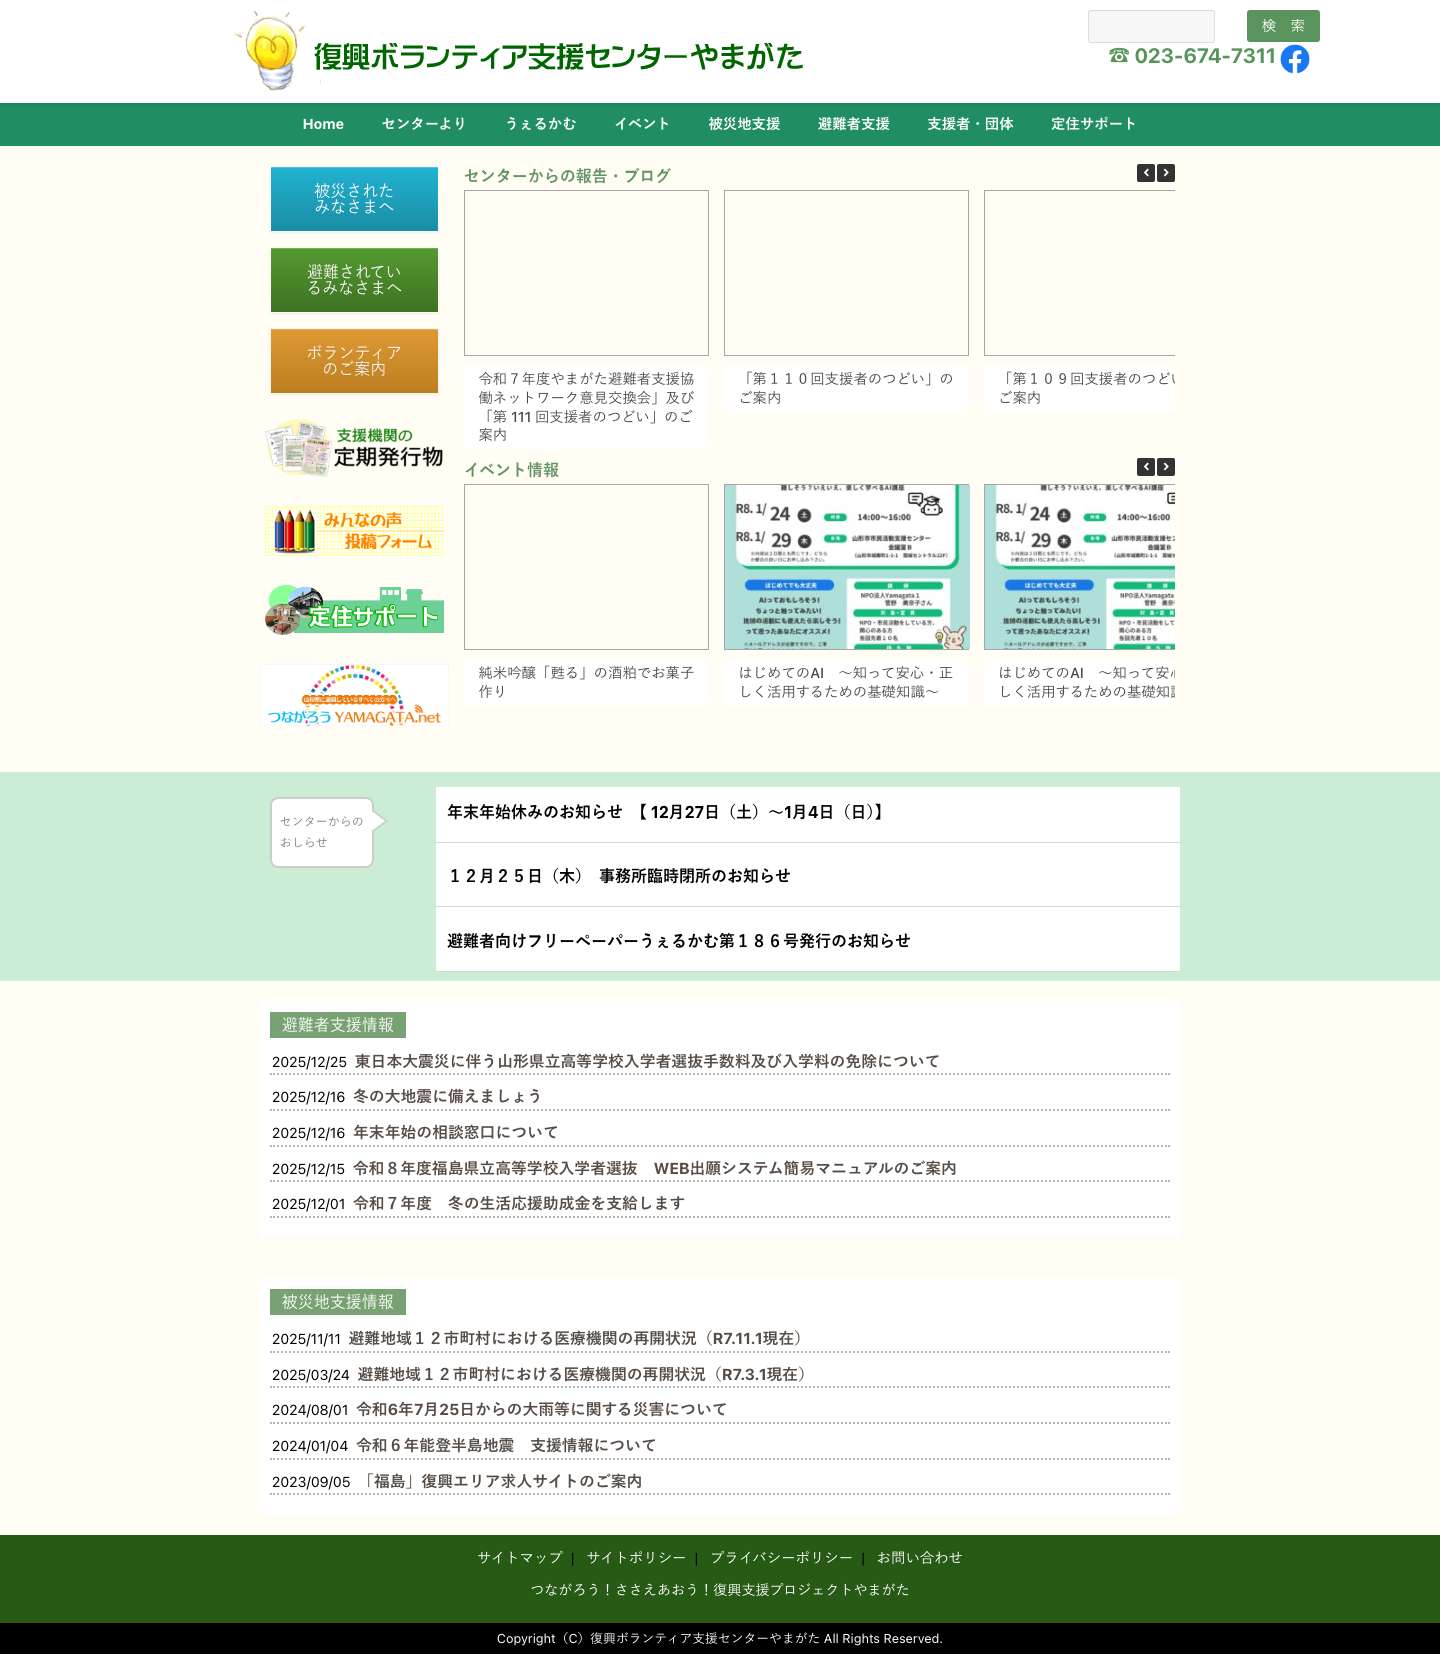
Task: Open the Home menu item
Action: coord(323,124)
